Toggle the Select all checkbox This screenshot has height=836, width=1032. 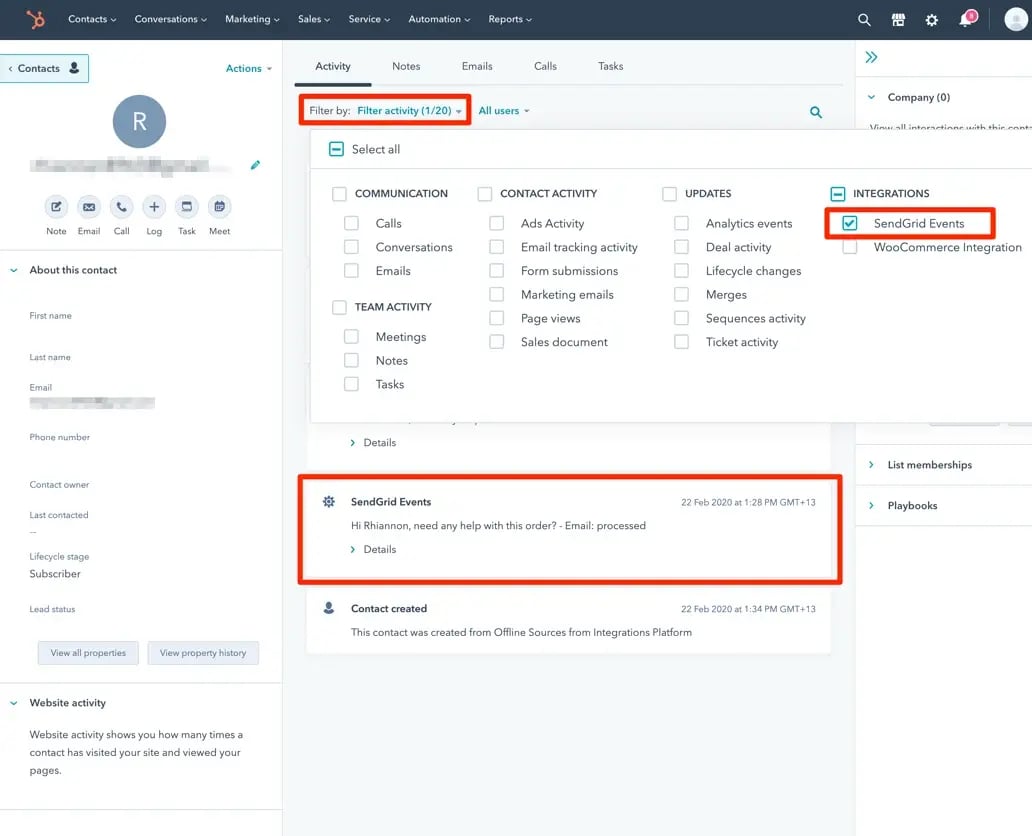[337, 149]
